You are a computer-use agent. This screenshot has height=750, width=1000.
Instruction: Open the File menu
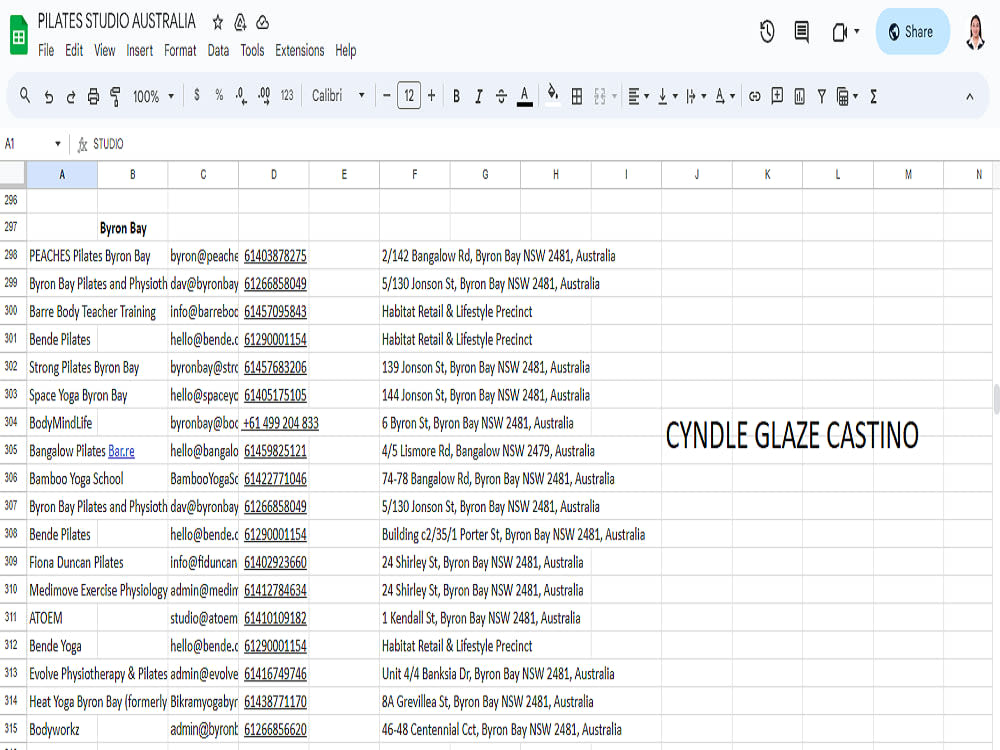pos(46,50)
